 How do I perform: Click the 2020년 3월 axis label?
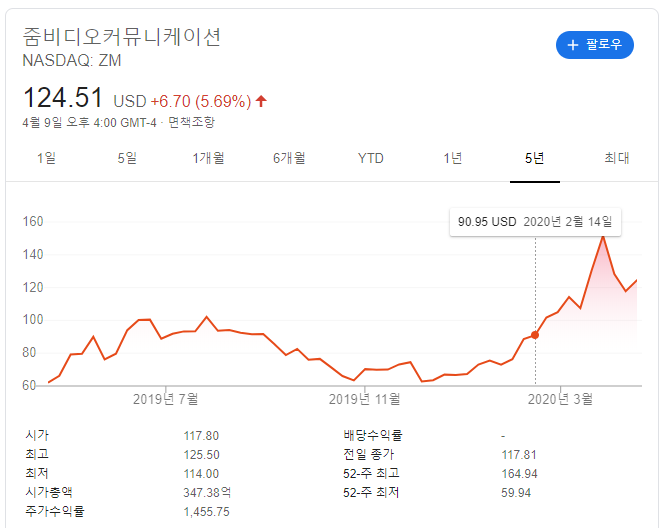coord(560,399)
